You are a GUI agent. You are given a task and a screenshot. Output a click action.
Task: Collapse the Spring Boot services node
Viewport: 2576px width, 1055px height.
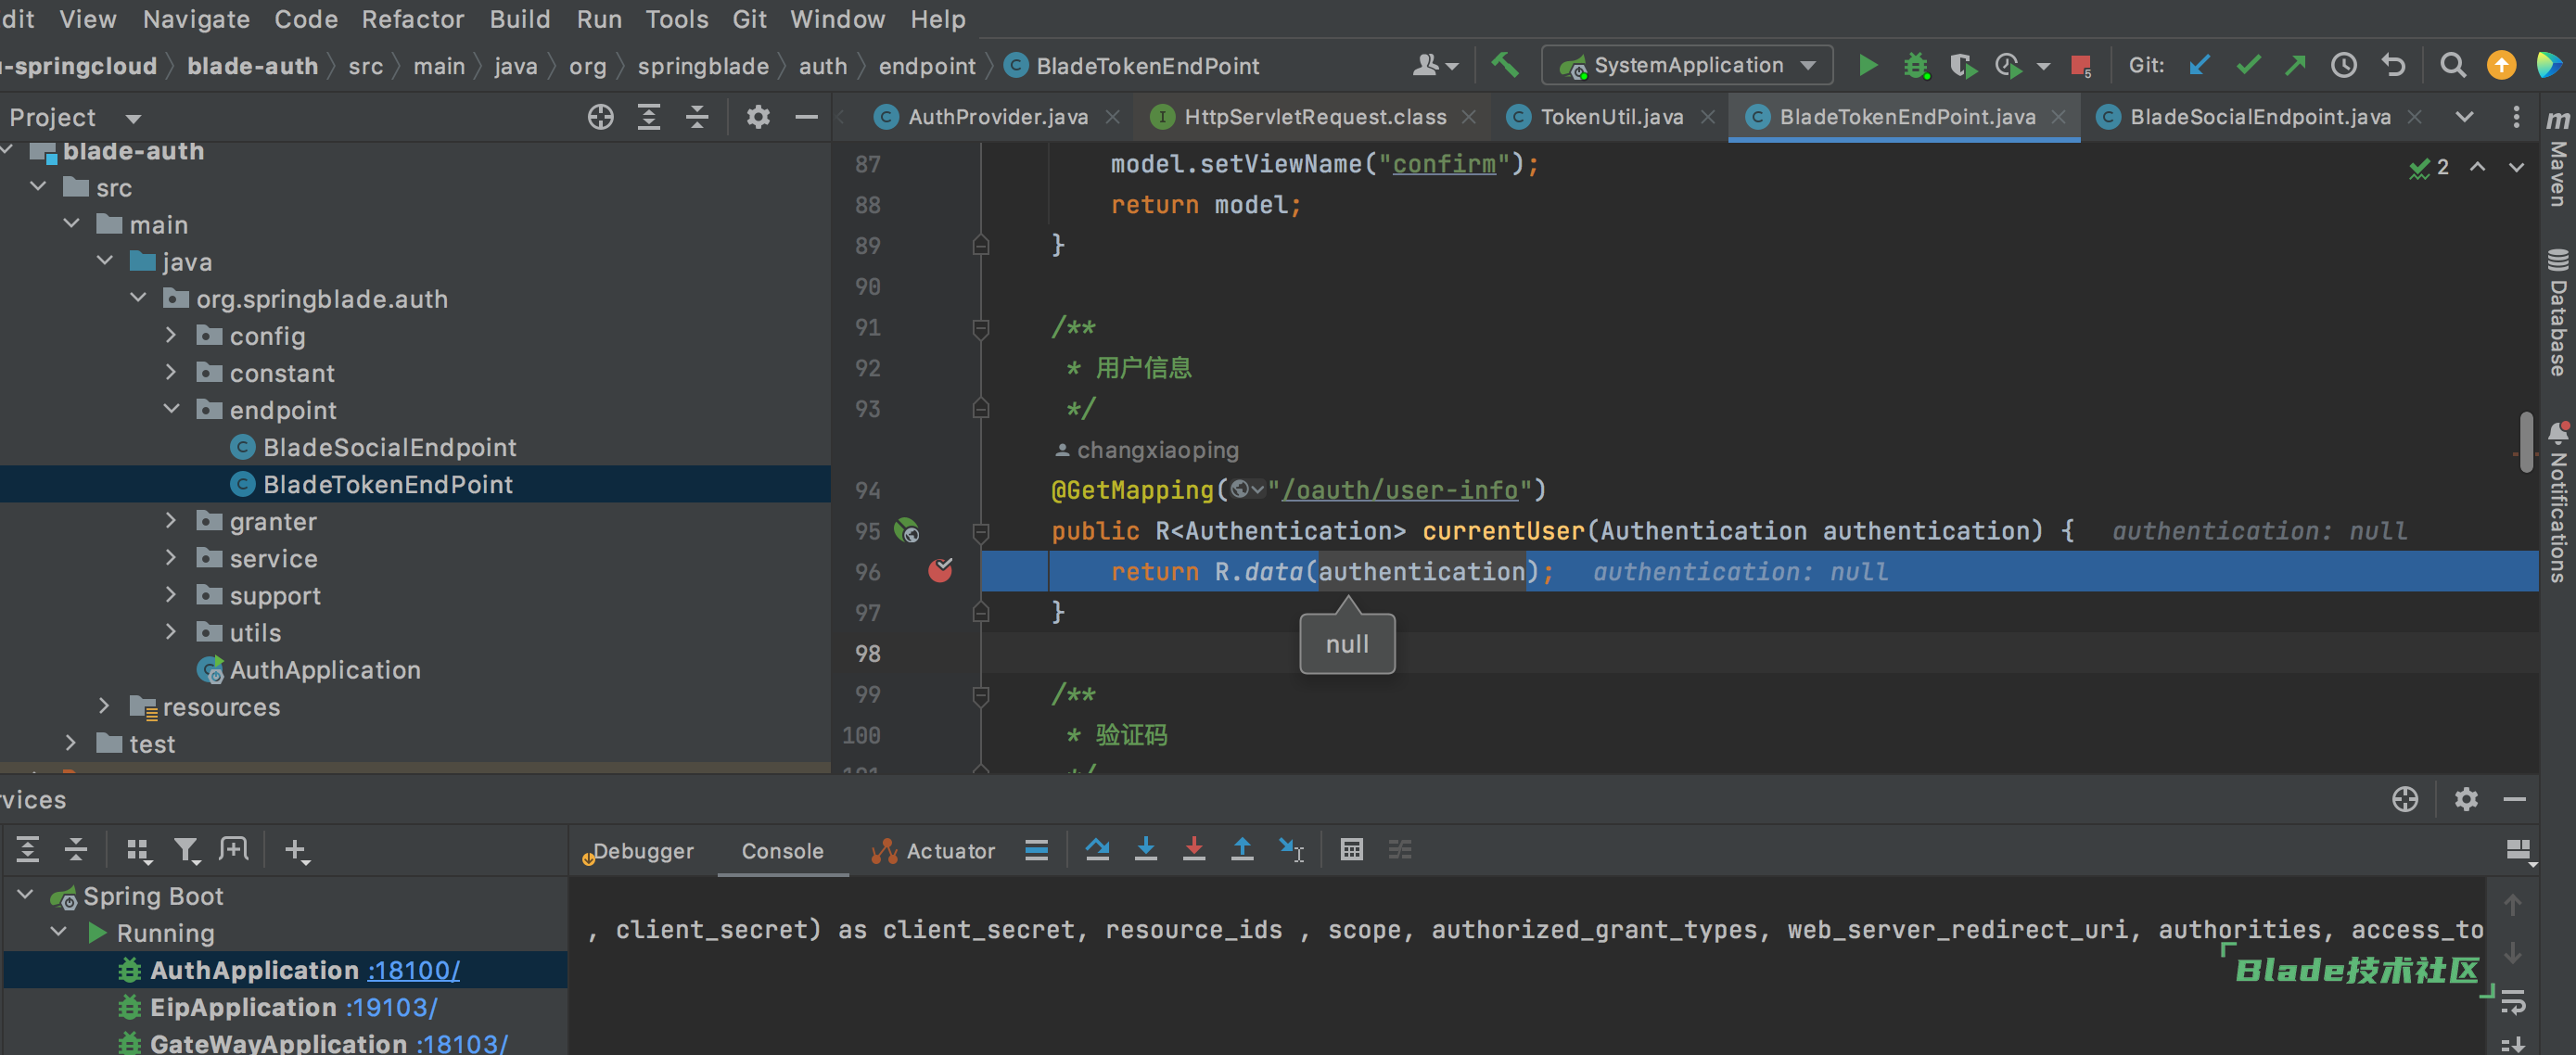(26, 895)
